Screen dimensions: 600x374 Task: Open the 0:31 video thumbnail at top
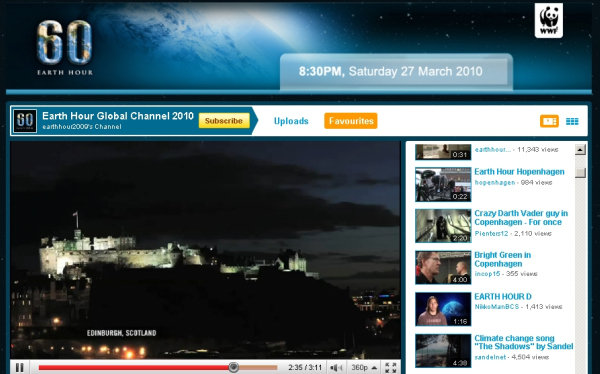point(443,152)
